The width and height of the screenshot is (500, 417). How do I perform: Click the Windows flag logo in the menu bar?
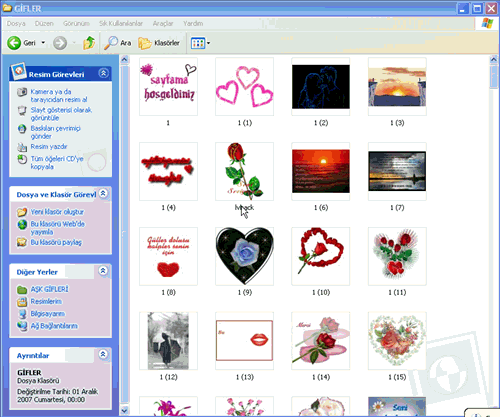coord(487,23)
